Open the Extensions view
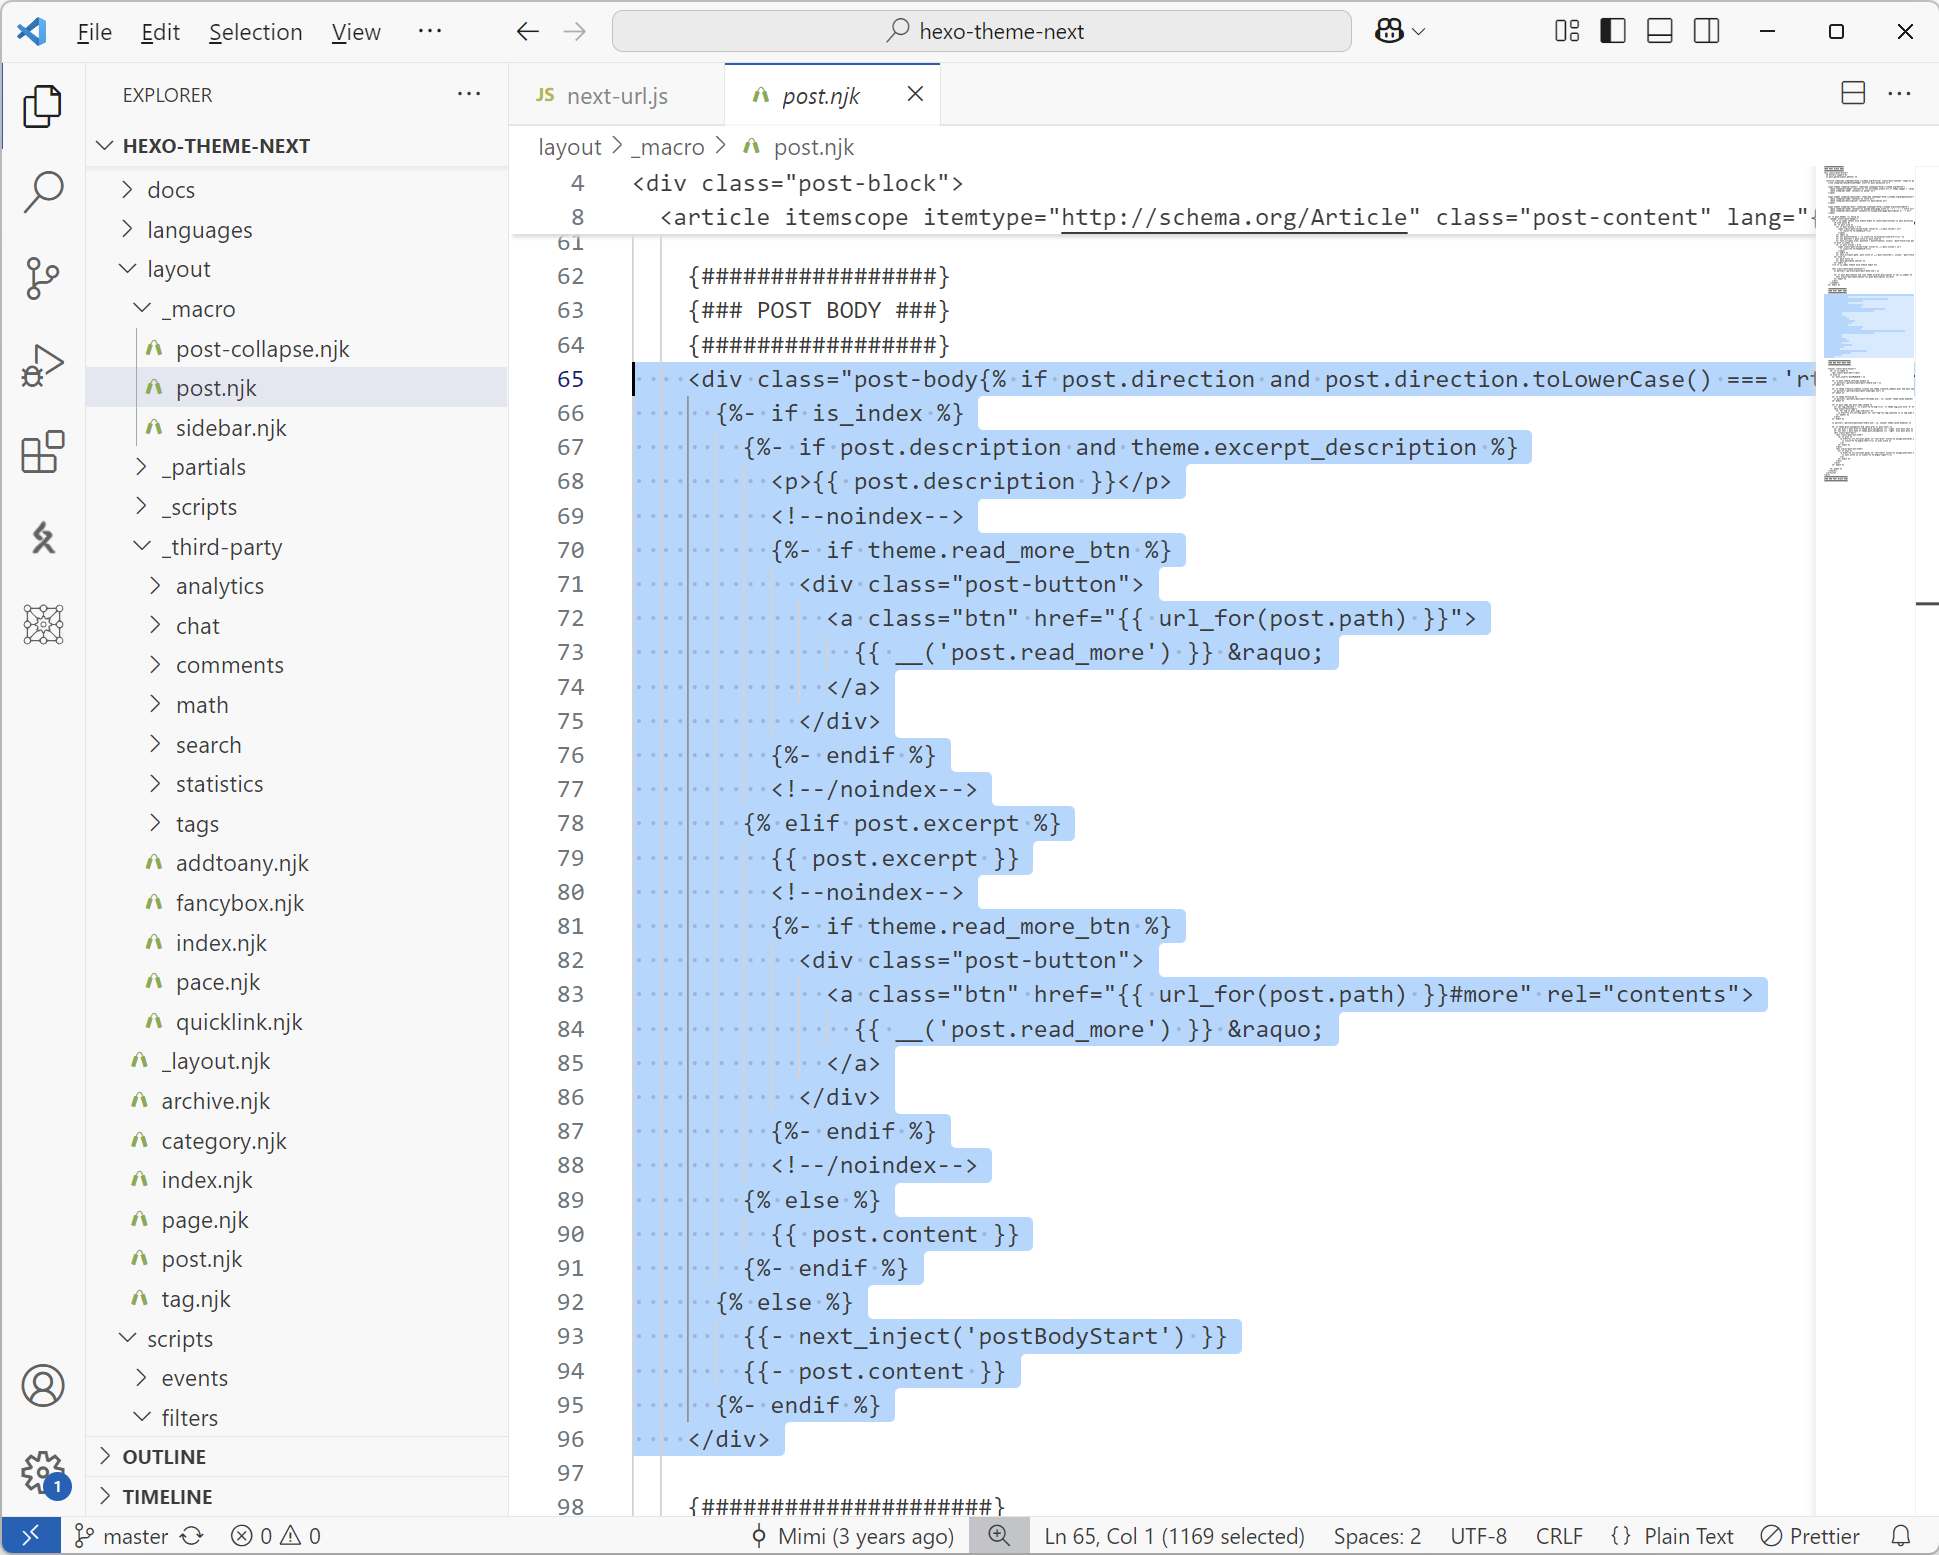 click(x=43, y=452)
